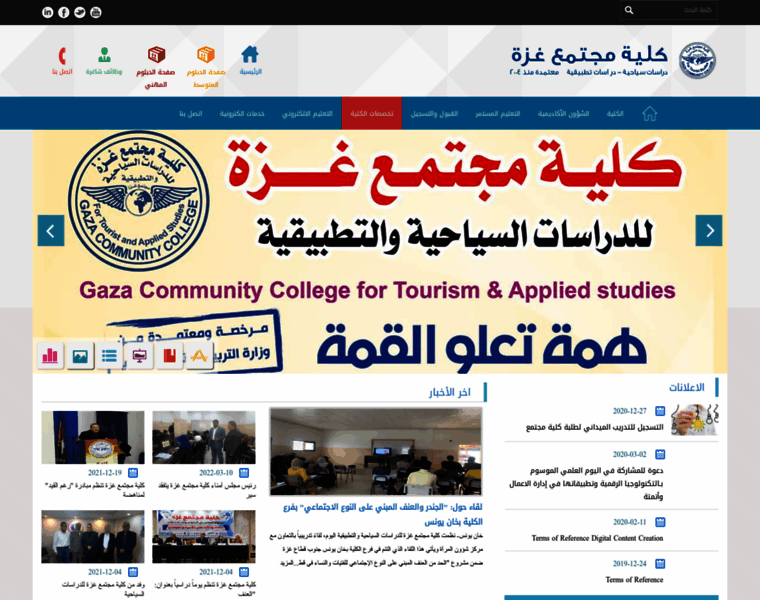Click the teal picture gallery icon

tap(80, 356)
